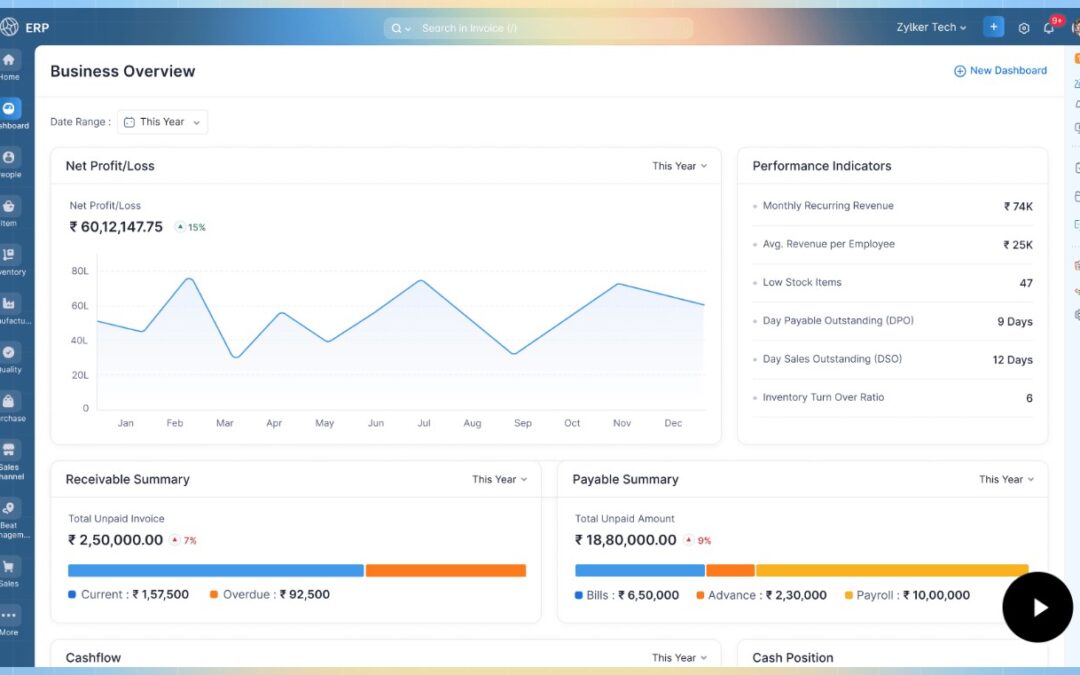Open the Inventory module from the sidebar

pyautogui.click(x=10, y=255)
